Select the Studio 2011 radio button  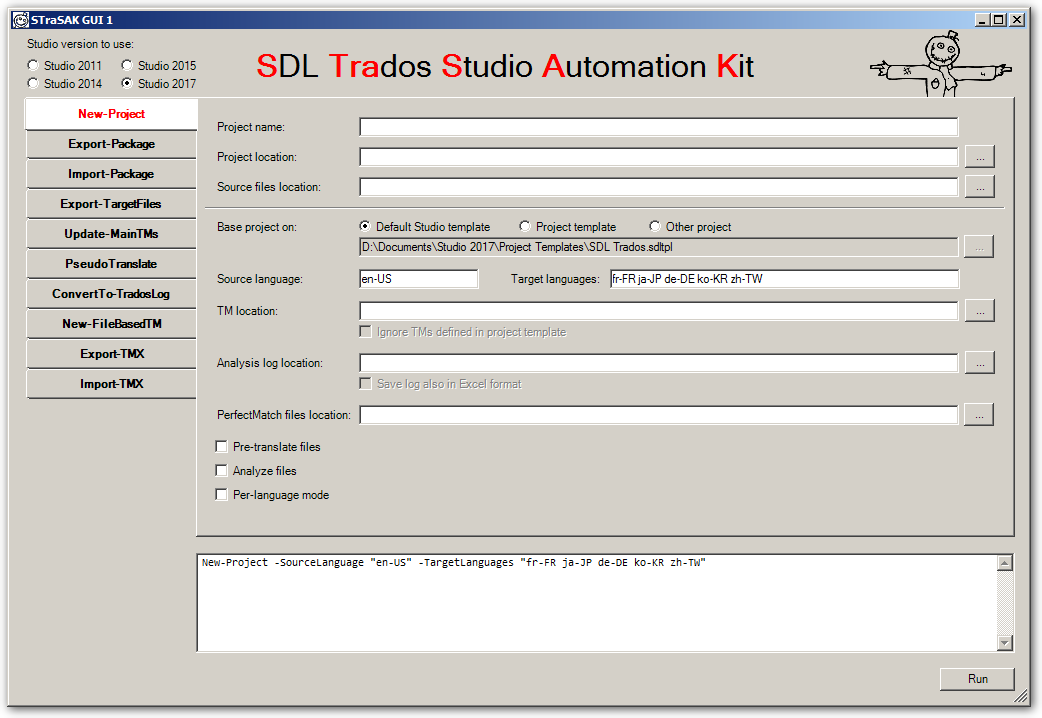(33, 65)
